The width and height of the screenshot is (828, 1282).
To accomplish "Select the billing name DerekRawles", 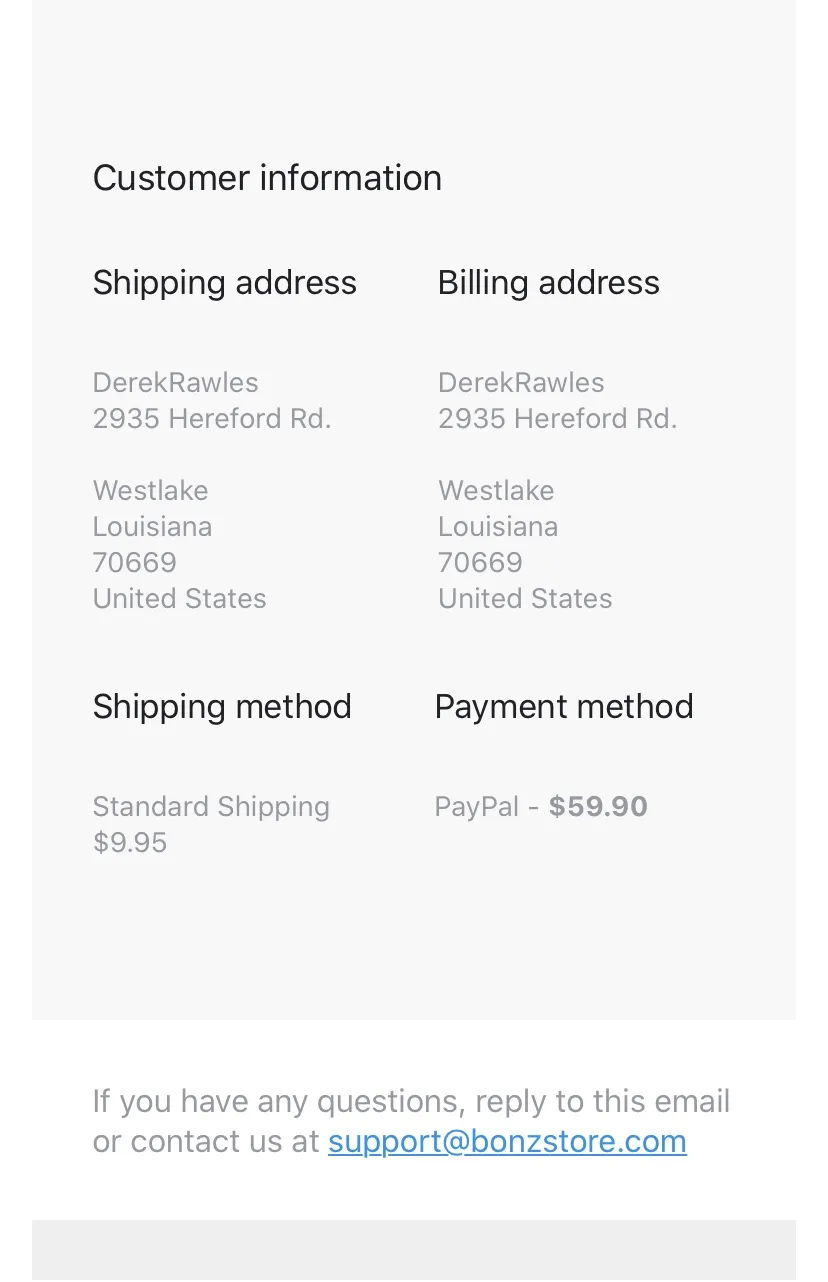I will click(521, 383).
